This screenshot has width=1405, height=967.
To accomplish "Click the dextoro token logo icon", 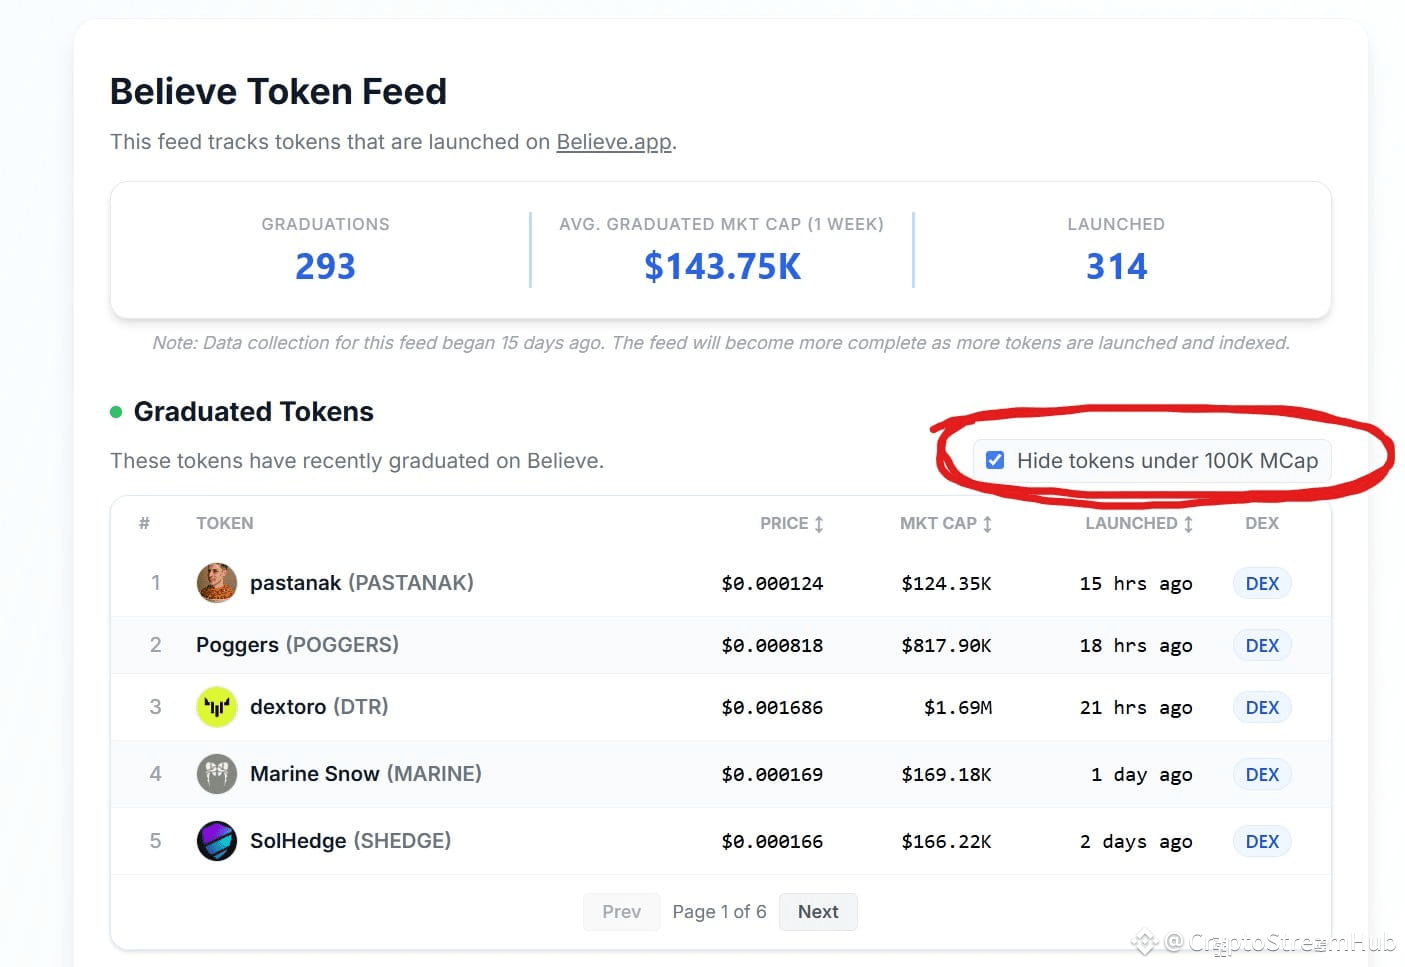I will [x=216, y=707].
